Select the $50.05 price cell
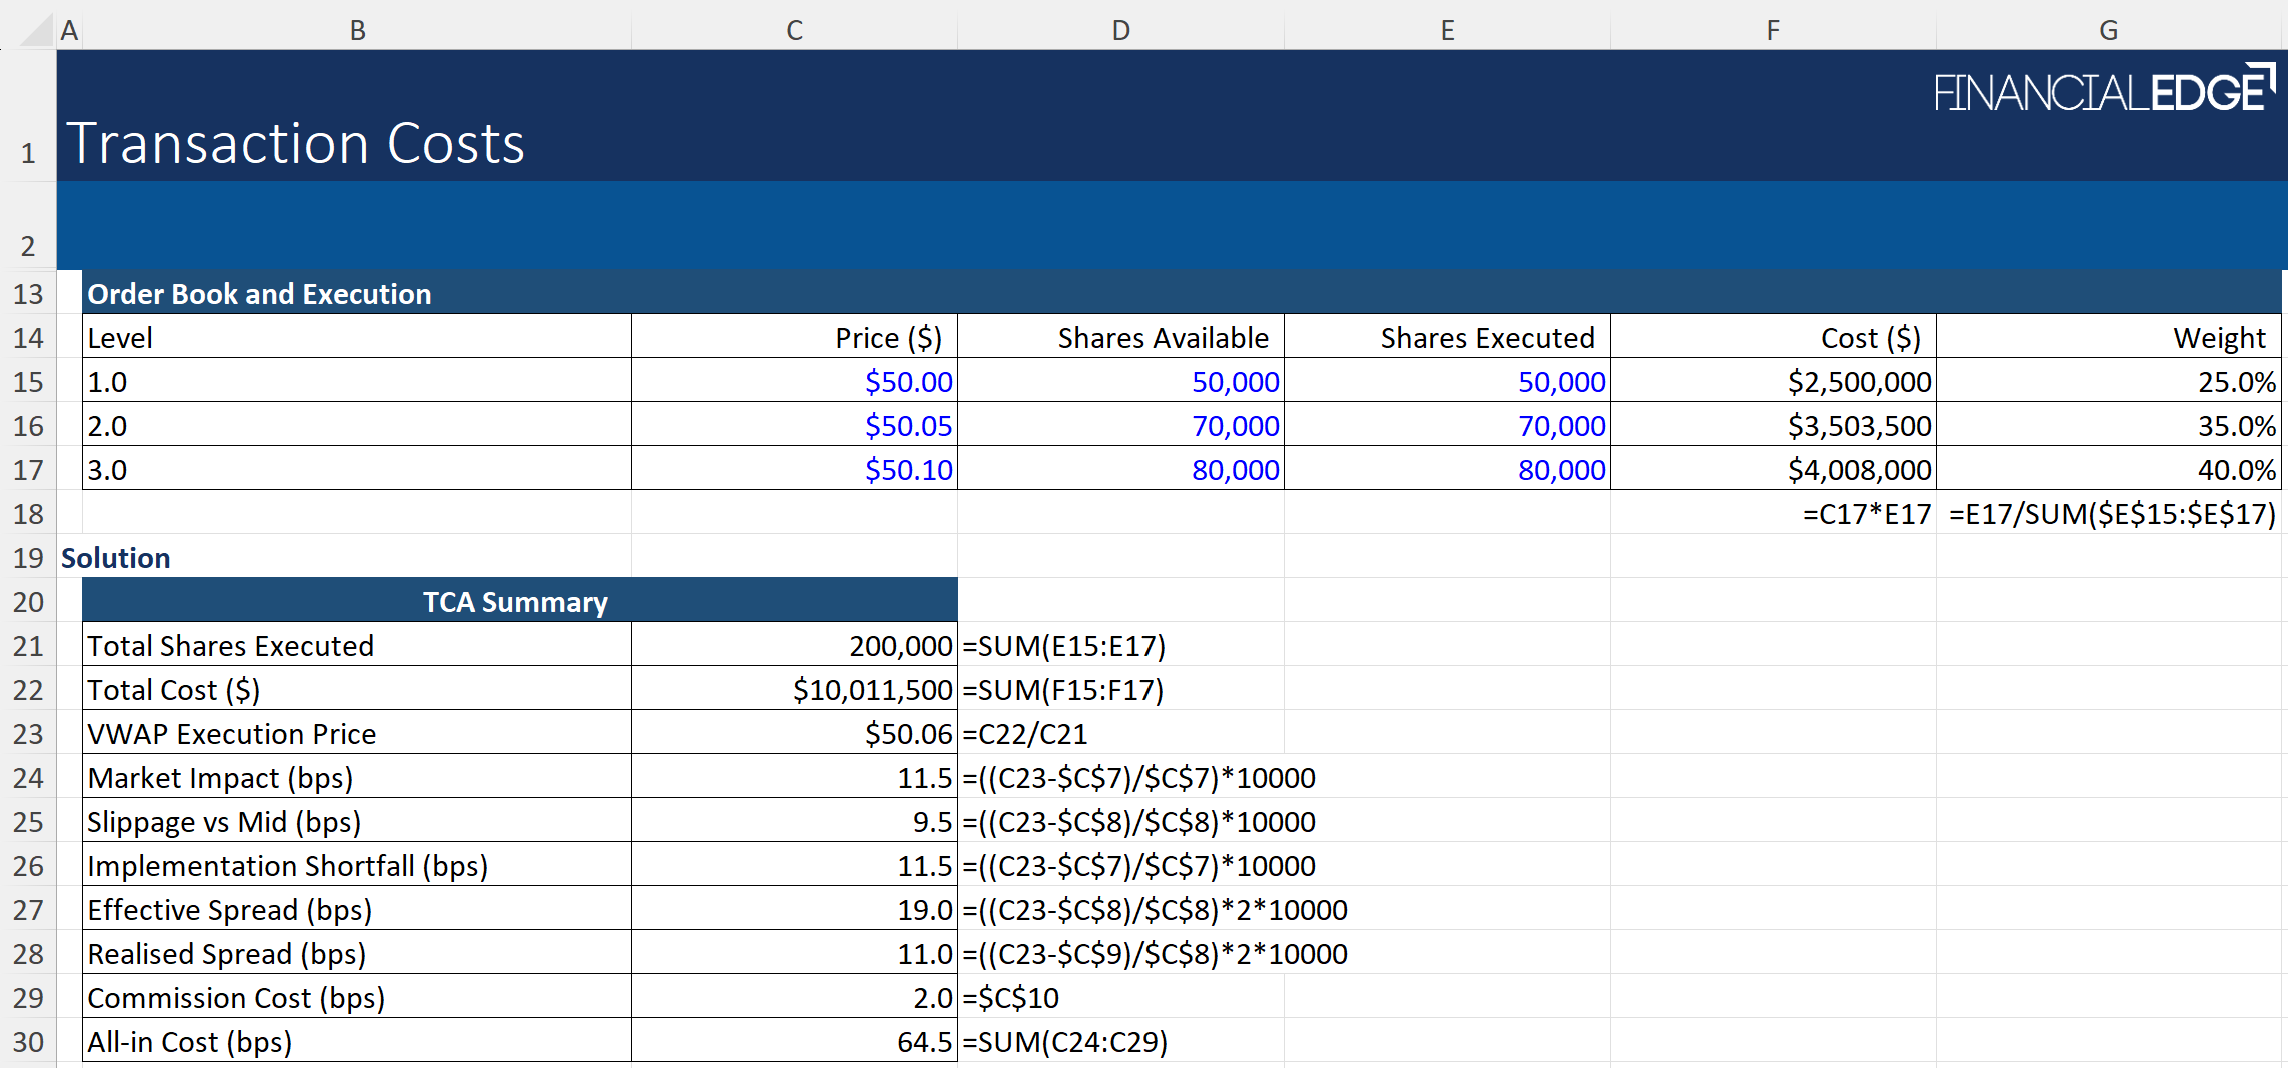Image resolution: width=2288 pixels, height=1068 pixels. click(x=907, y=426)
